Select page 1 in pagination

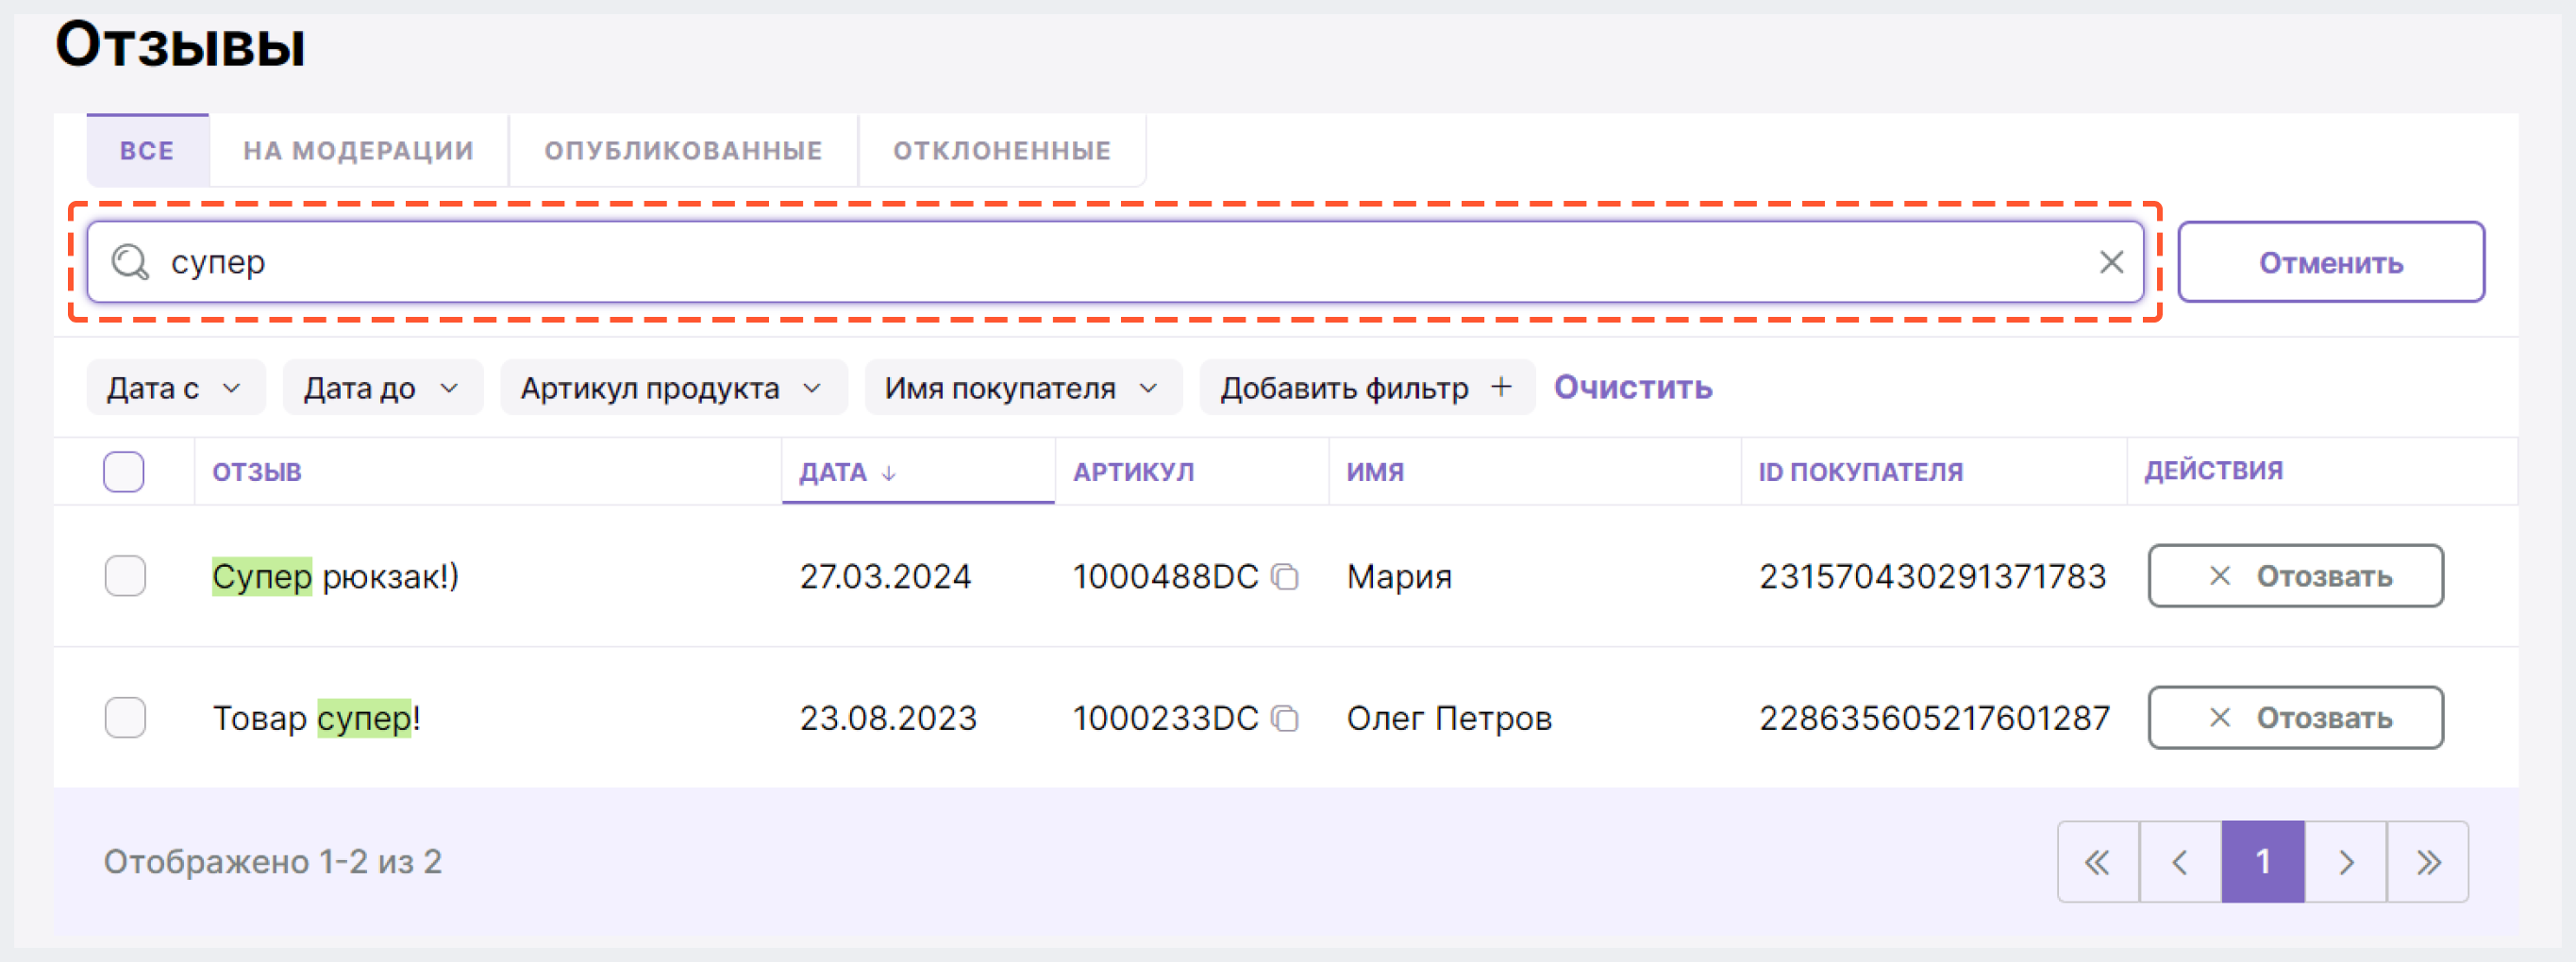pyautogui.click(x=2263, y=862)
